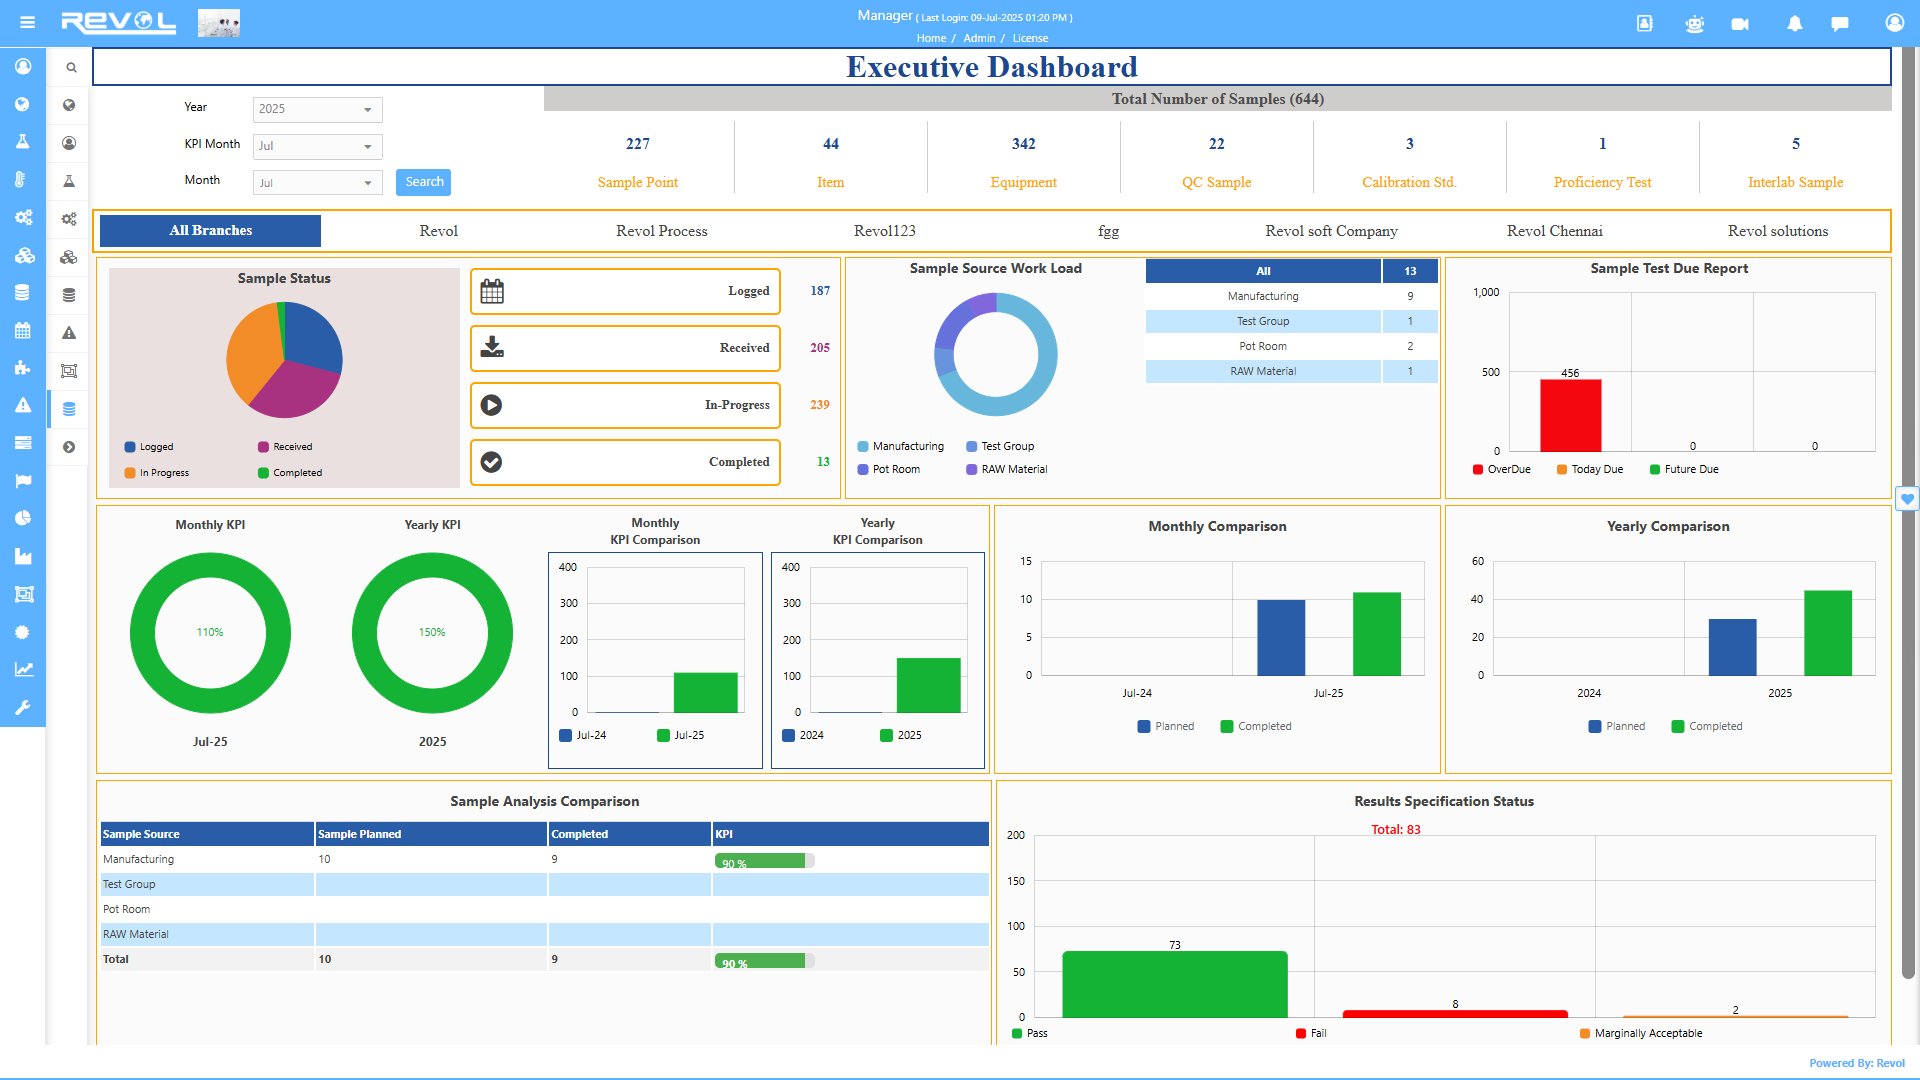Select the Revol Chennai branch tab
Image resolution: width=1920 pixels, height=1080 pixels.
click(1554, 231)
